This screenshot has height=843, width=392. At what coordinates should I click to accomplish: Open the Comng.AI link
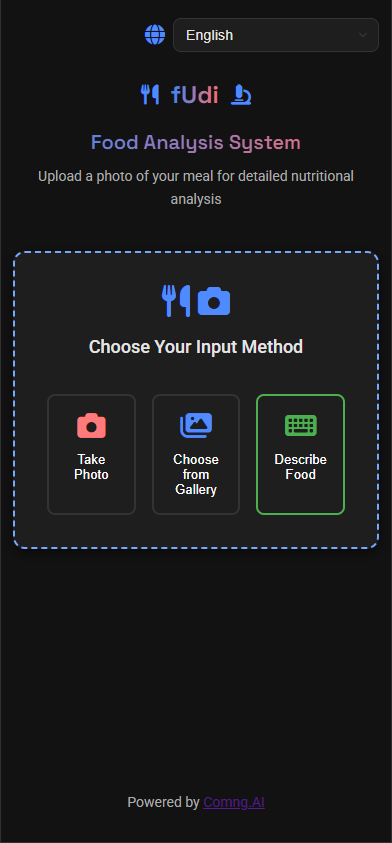(234, 802)
